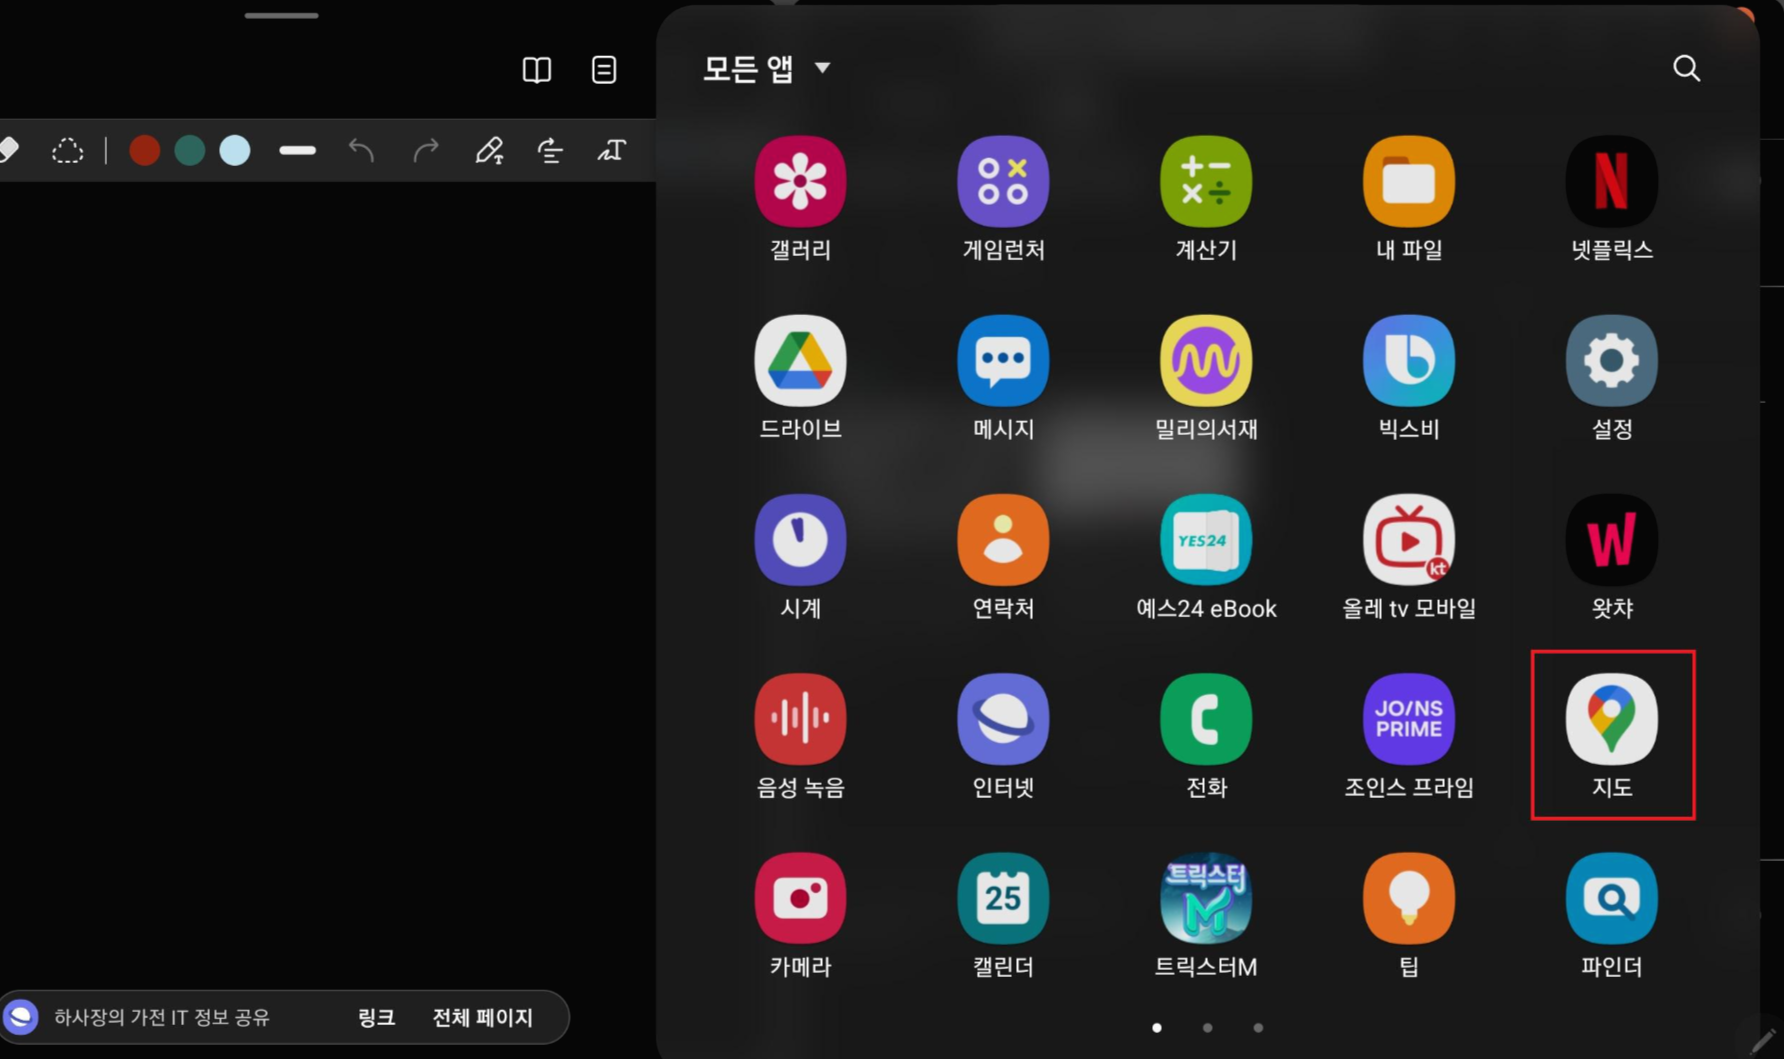Open the 음성 녹음 voice recorder
This screenshot has width=1784, height=1059.
[x=800, y=719]
